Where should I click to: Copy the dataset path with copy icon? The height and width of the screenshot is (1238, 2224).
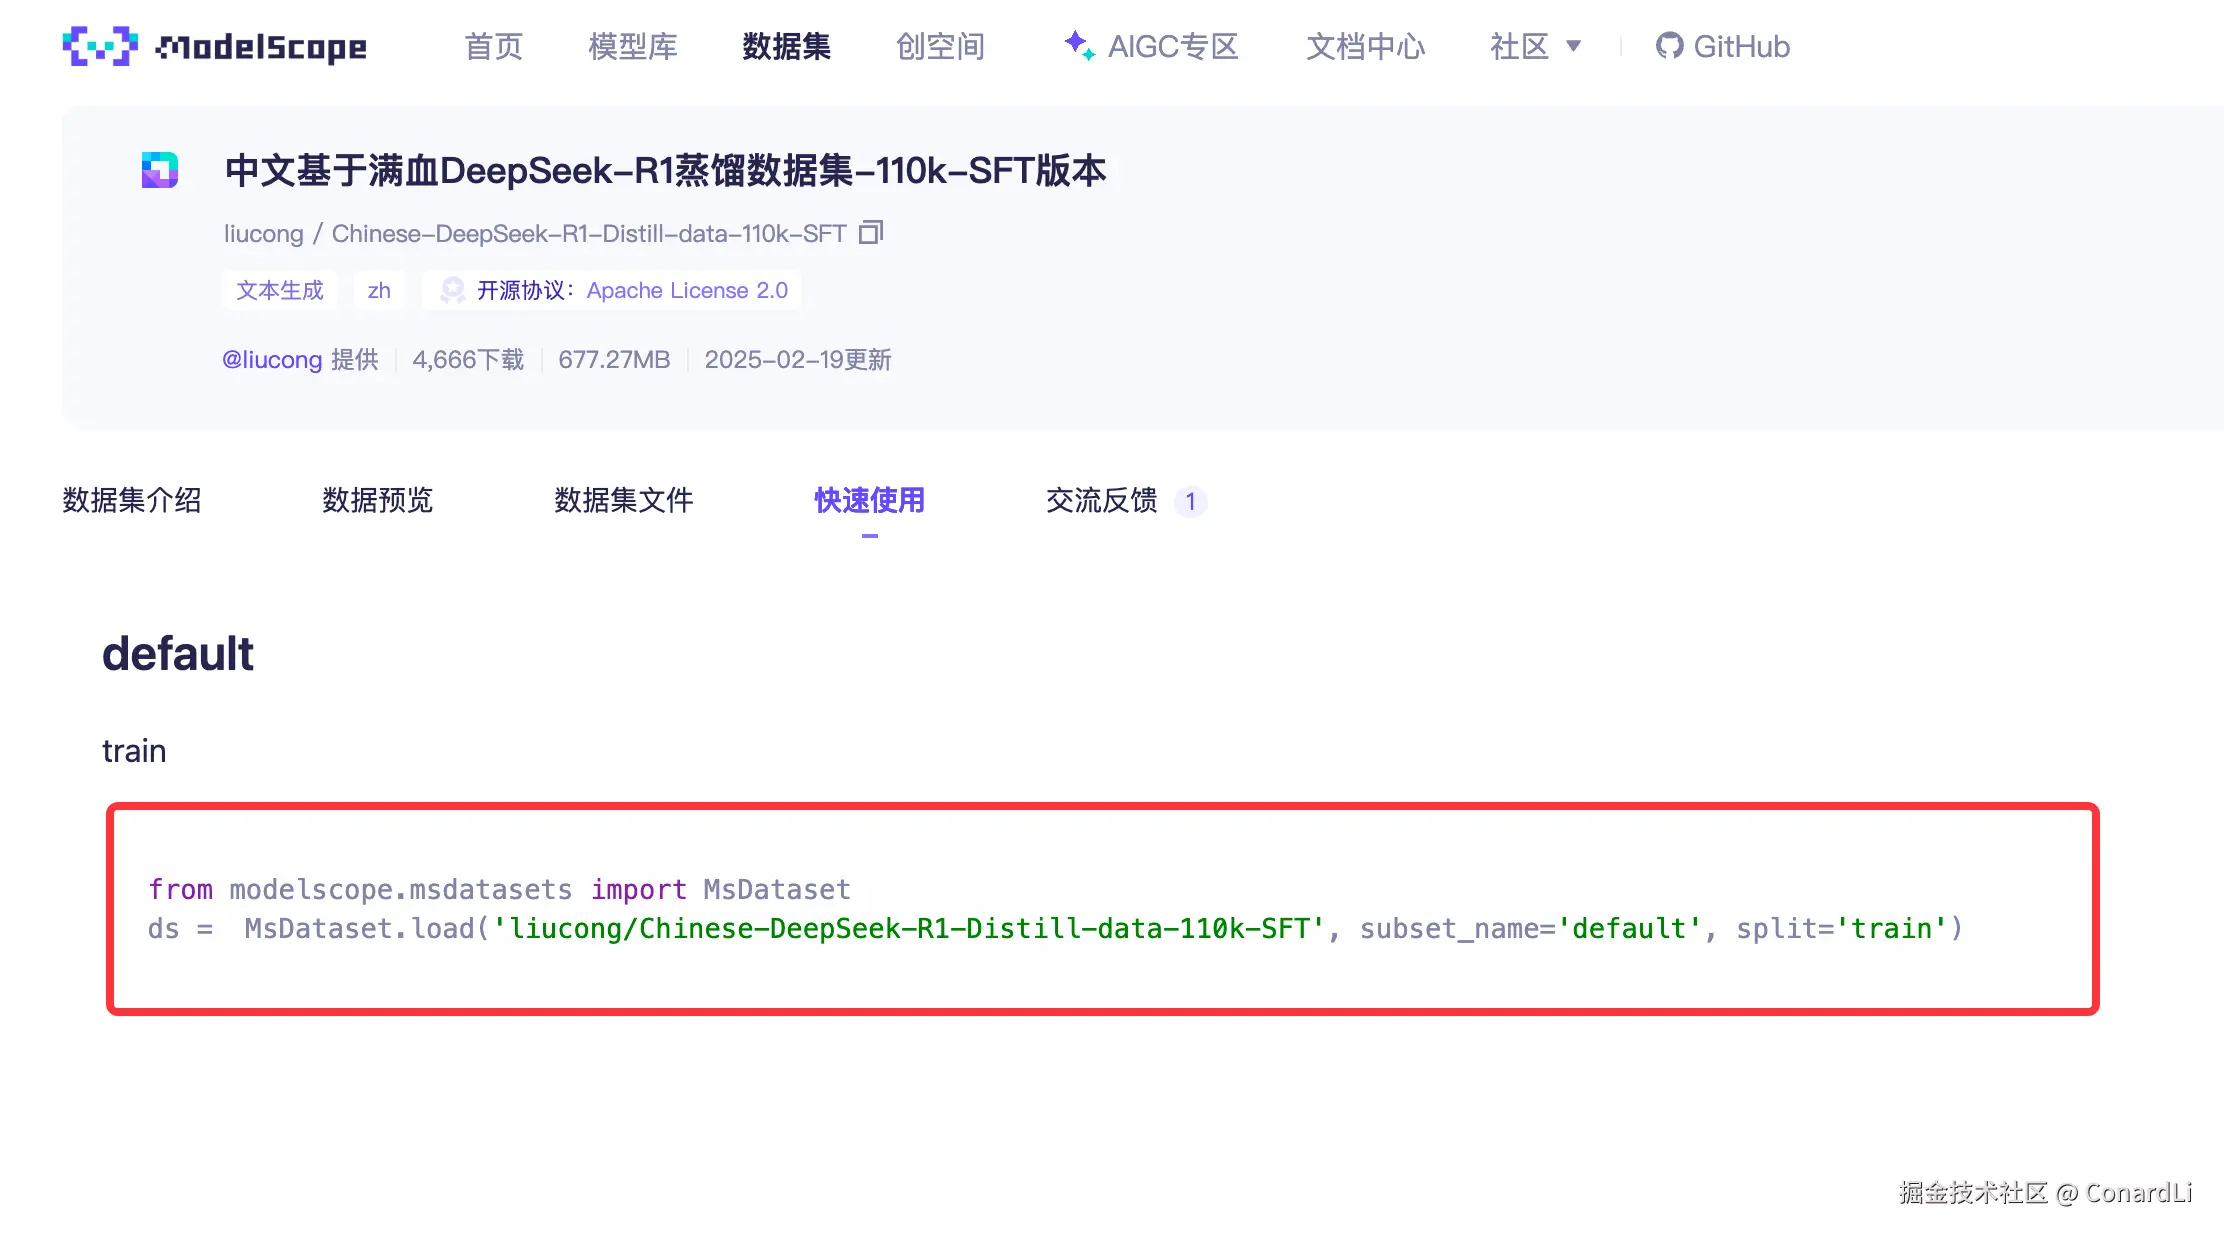871,233
